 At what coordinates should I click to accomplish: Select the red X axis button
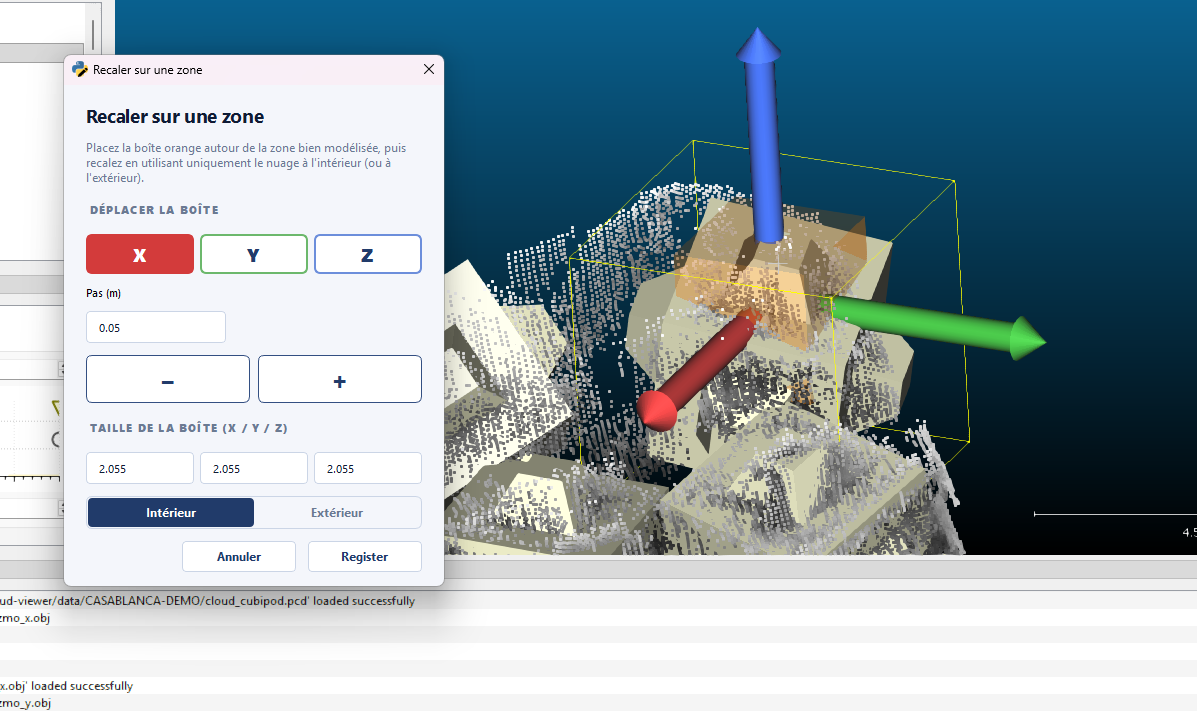140,254
